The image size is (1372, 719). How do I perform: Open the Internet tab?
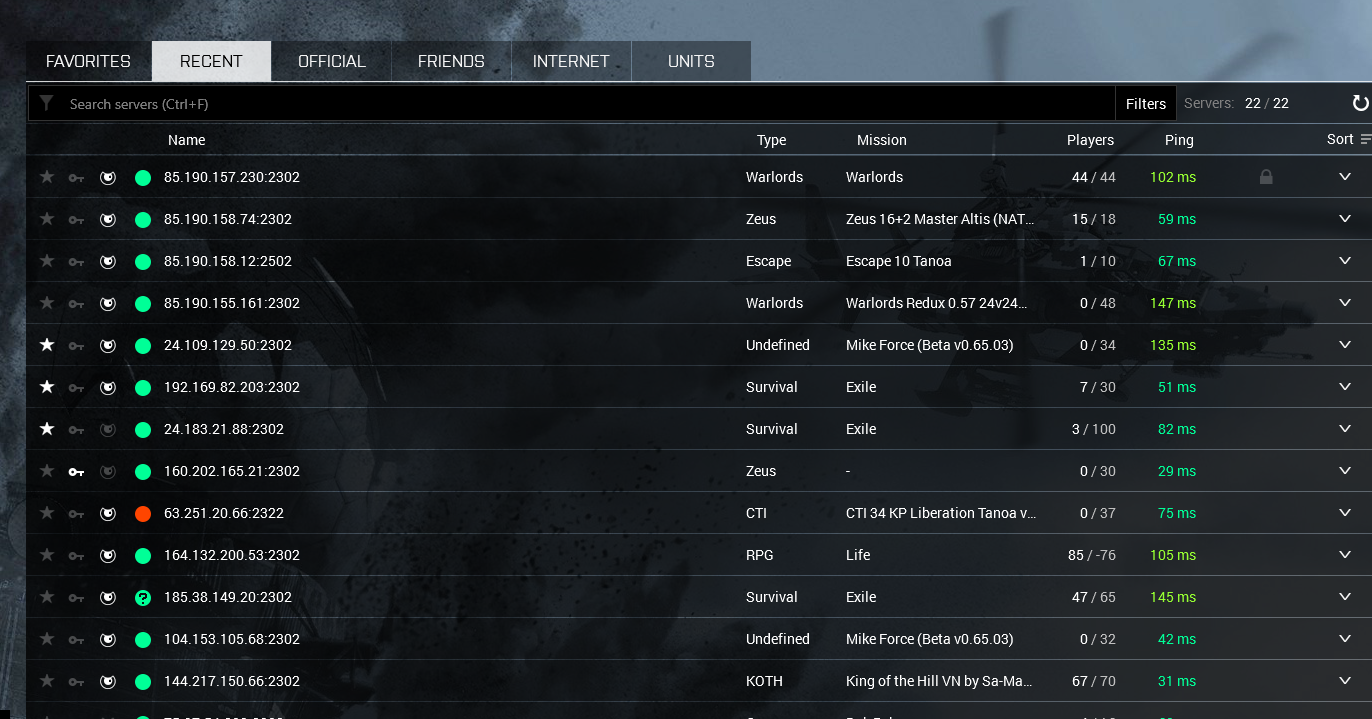[x=571, y=61]
